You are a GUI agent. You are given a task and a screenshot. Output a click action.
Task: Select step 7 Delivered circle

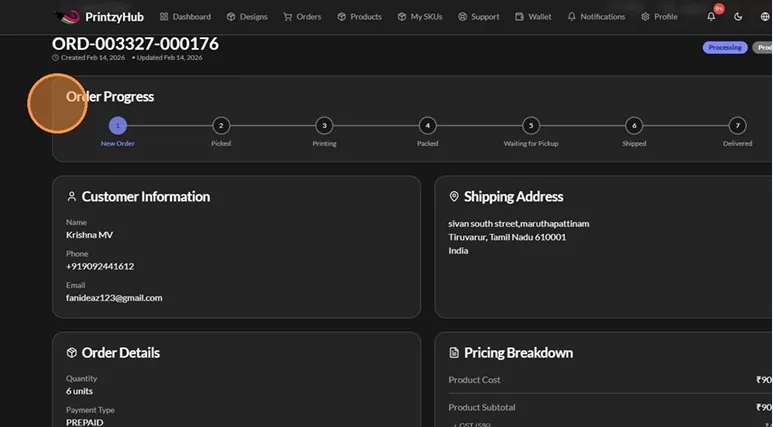point(738,126)
